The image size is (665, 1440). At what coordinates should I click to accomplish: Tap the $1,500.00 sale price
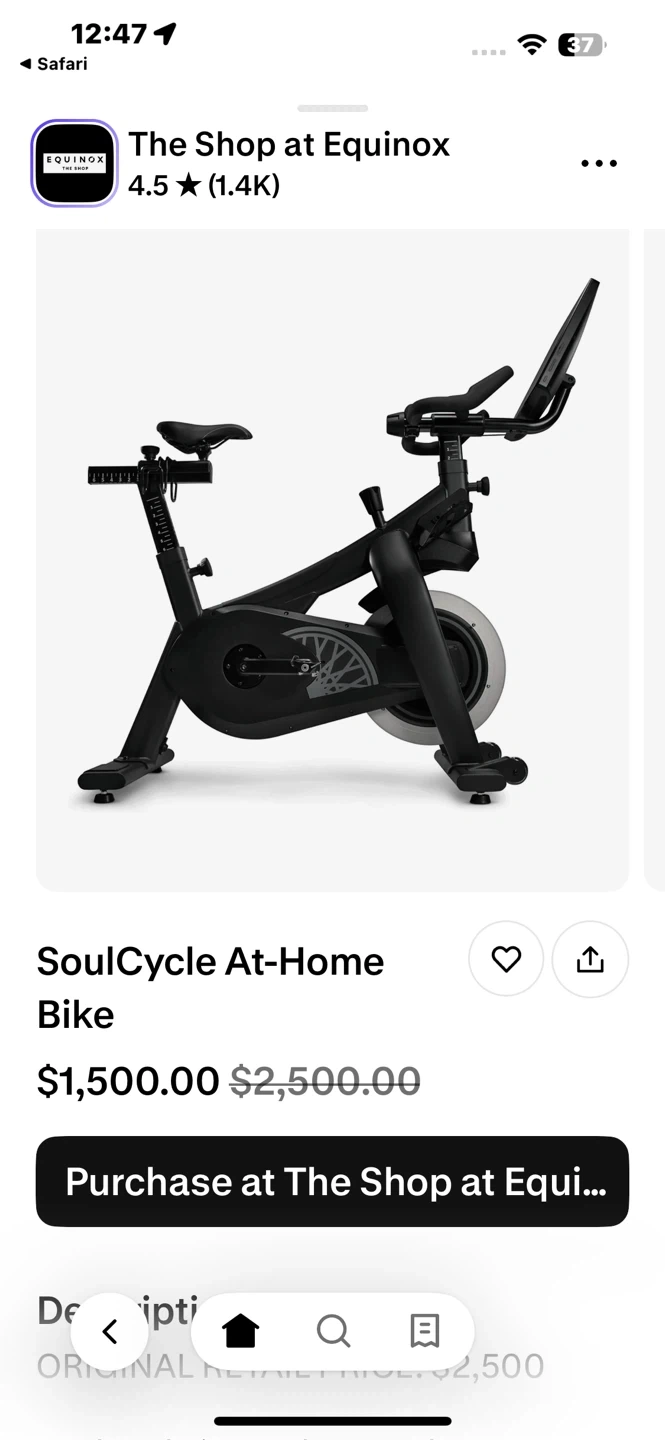(x=128, y=1081)
